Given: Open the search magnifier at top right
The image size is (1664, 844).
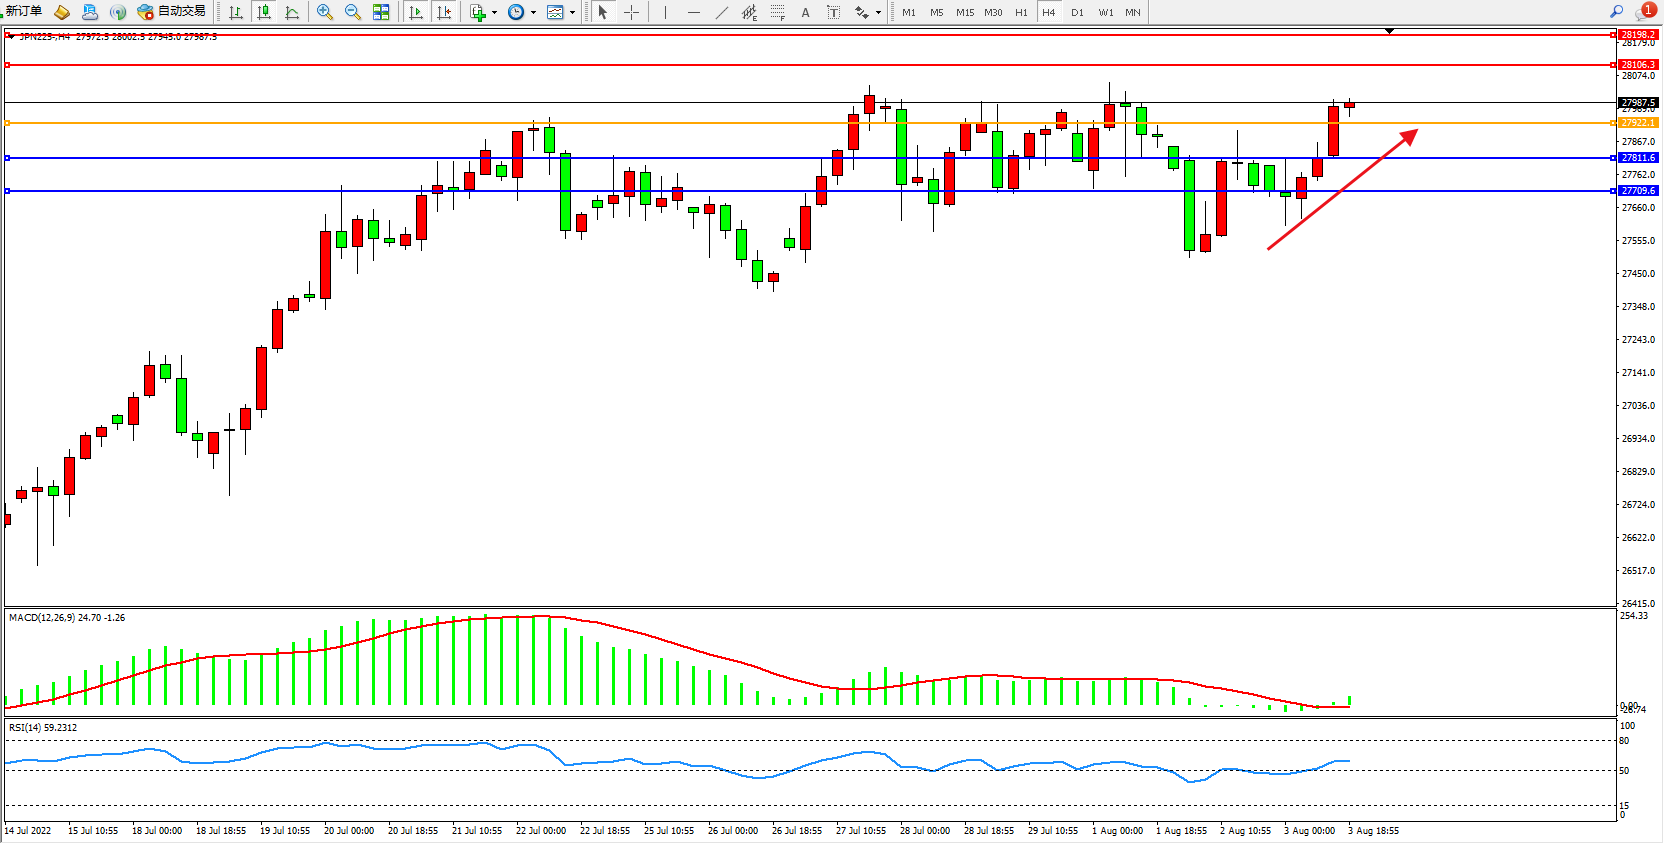Looking at the screenshot, I should (1616, 11).
